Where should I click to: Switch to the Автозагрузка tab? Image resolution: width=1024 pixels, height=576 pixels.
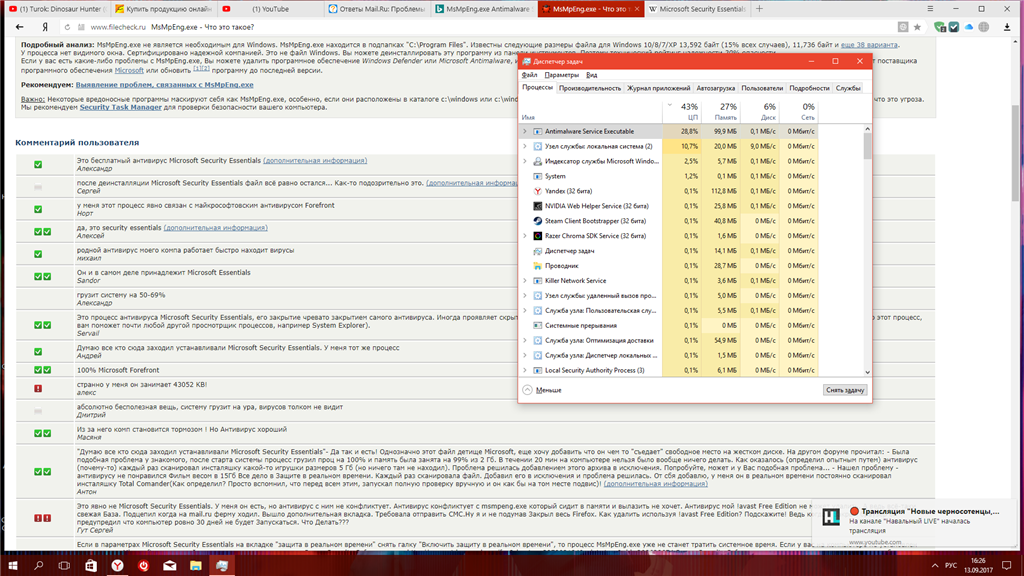715,88
